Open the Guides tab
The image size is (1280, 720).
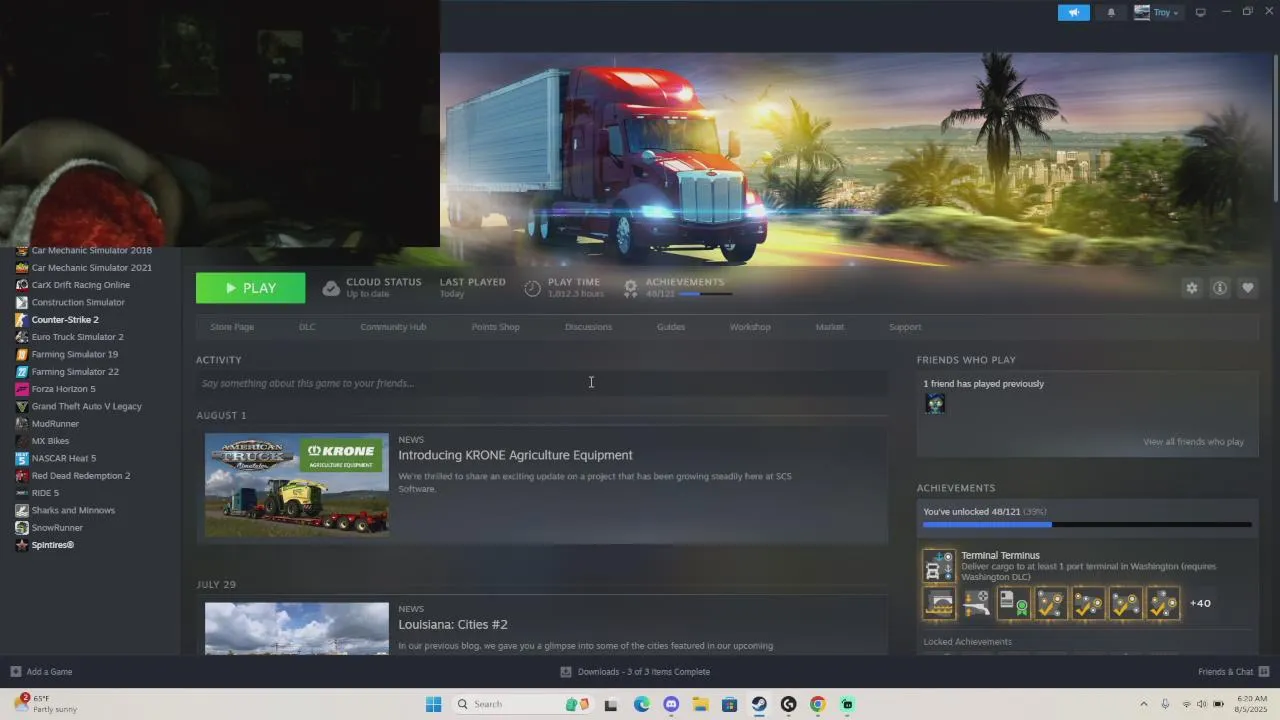(x=671, y=327)
